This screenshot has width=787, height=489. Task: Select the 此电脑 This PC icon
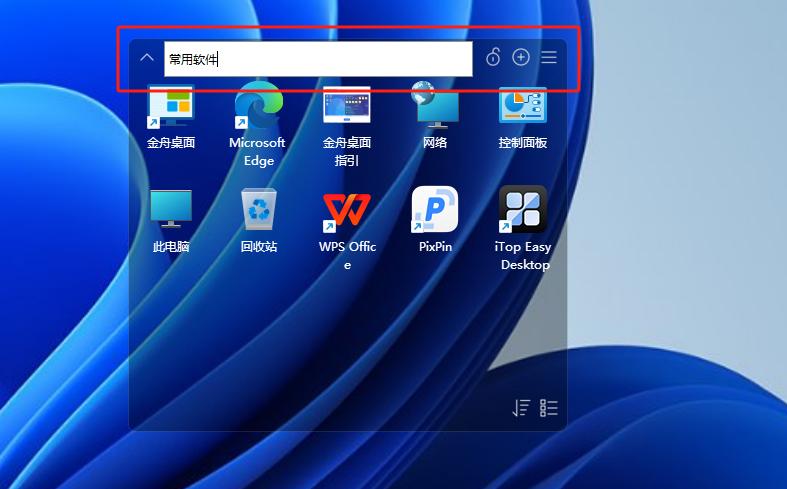[170, 210]
